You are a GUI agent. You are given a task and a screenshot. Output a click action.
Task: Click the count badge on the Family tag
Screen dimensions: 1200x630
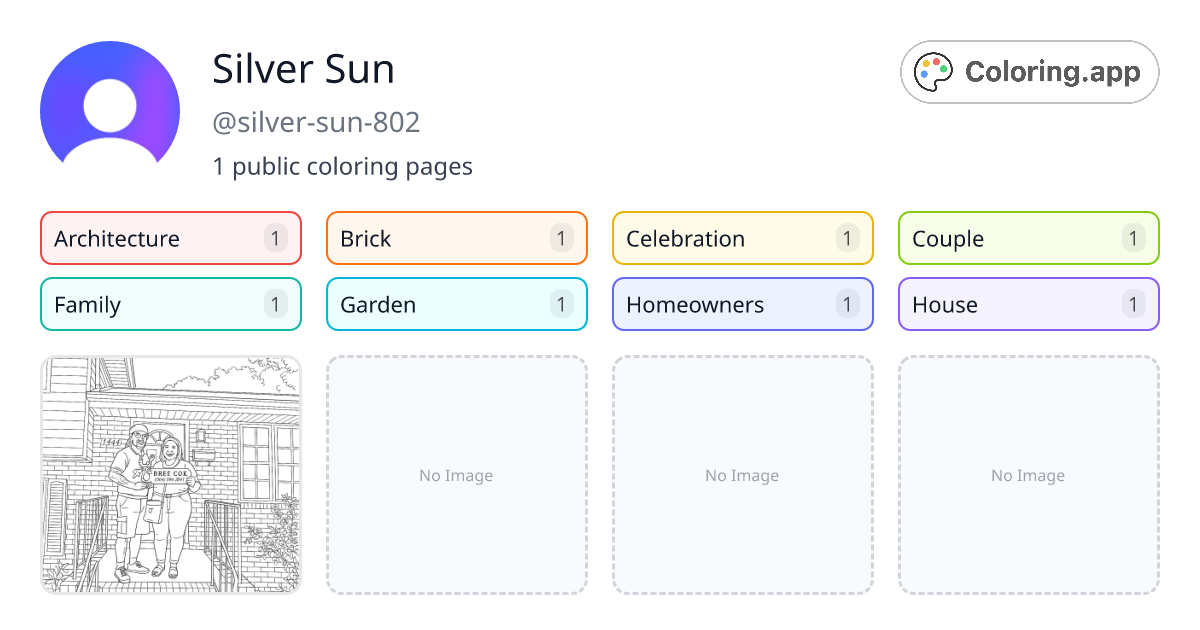point(275,304)
